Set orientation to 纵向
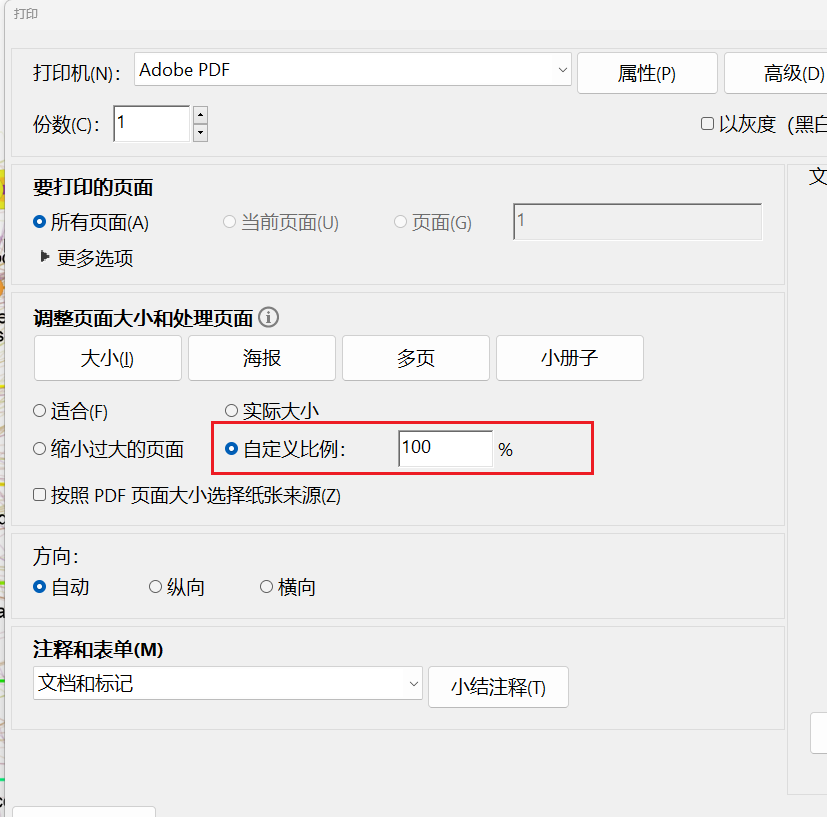 click(155, 587)
